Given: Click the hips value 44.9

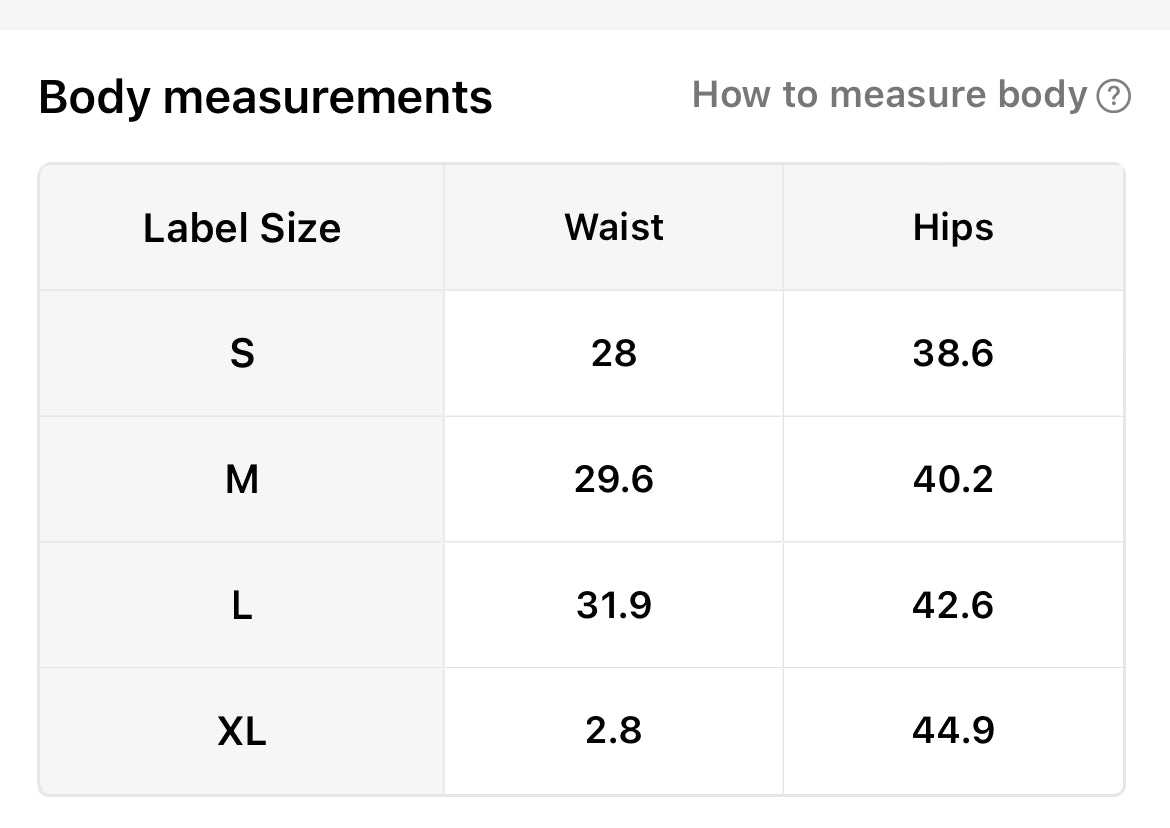Looking at the screenshot, I should 953,730.
